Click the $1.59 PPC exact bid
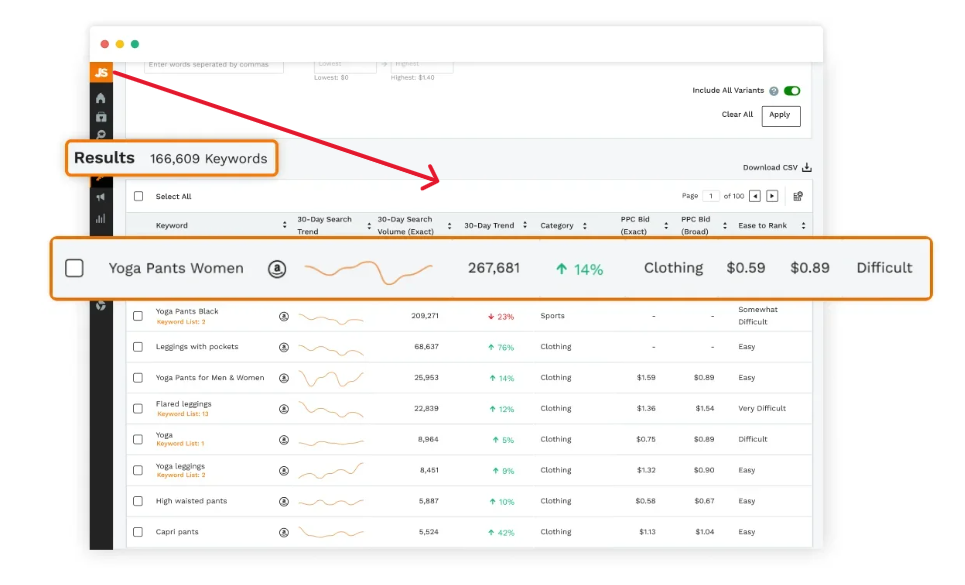Viewport: 965px width, 585px height. click(x=646, y=378)
